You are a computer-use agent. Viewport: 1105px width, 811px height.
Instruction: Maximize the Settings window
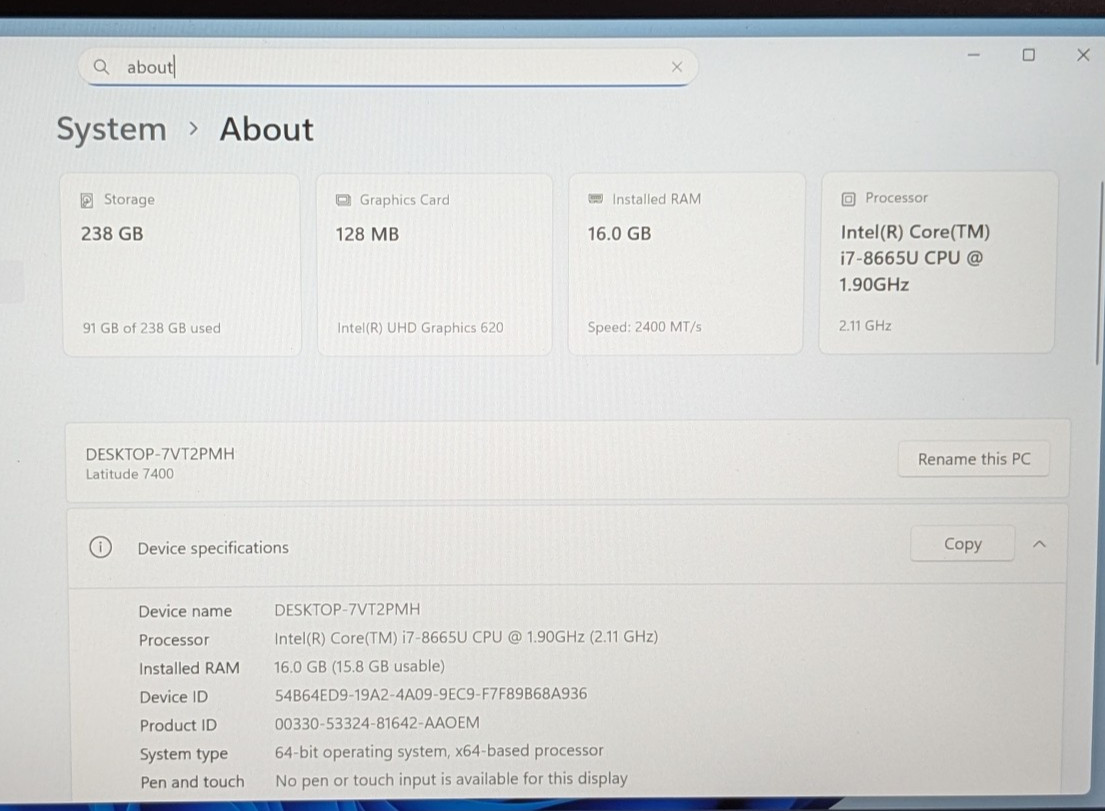pyautogui.click(x=1028, y=55)
